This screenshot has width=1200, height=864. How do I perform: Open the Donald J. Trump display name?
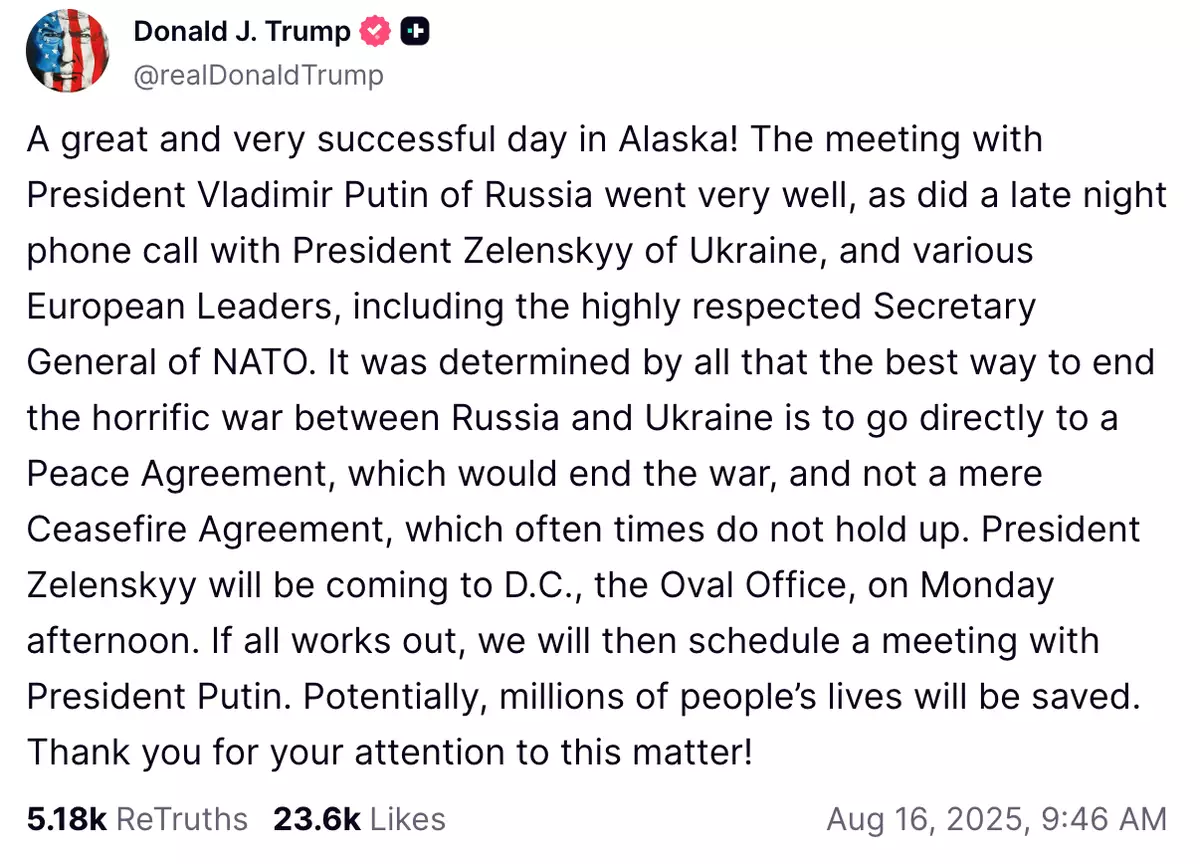pos(241,32)
